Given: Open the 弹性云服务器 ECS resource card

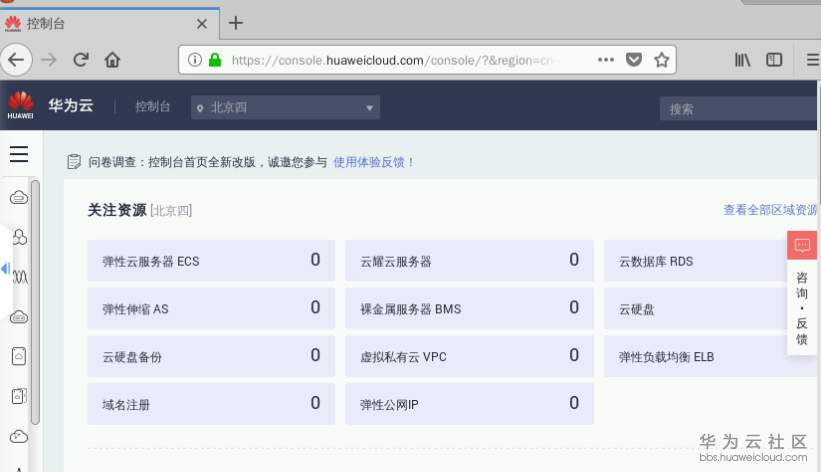Looking at the screenshot, I should tap(211, 260).
